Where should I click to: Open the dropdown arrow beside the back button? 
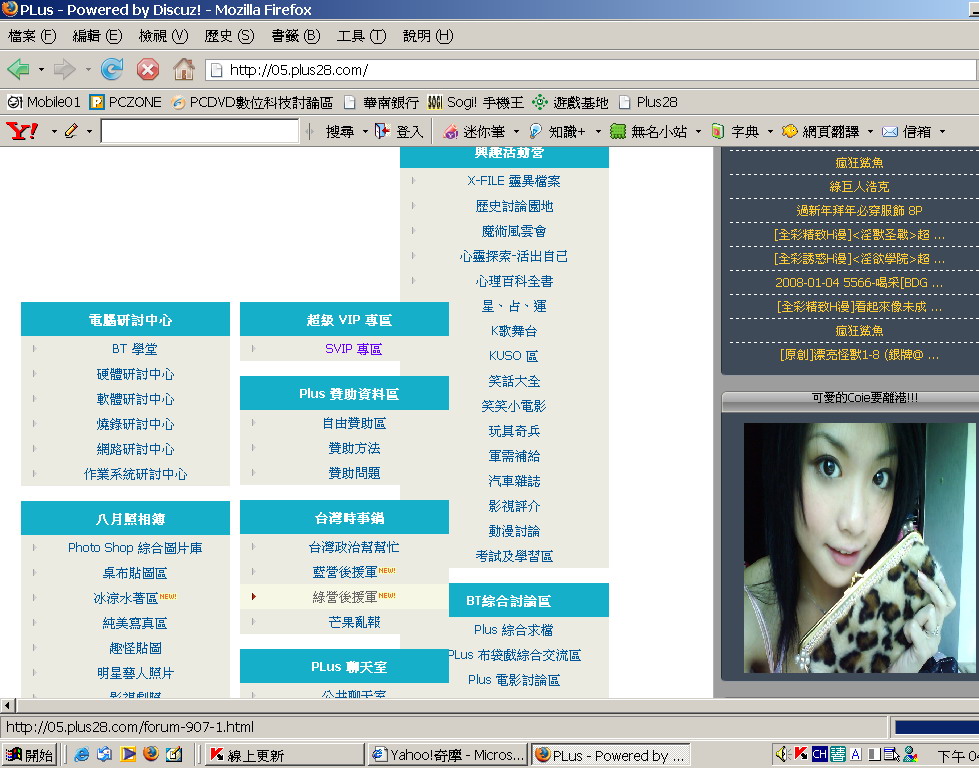click(41, 70)
